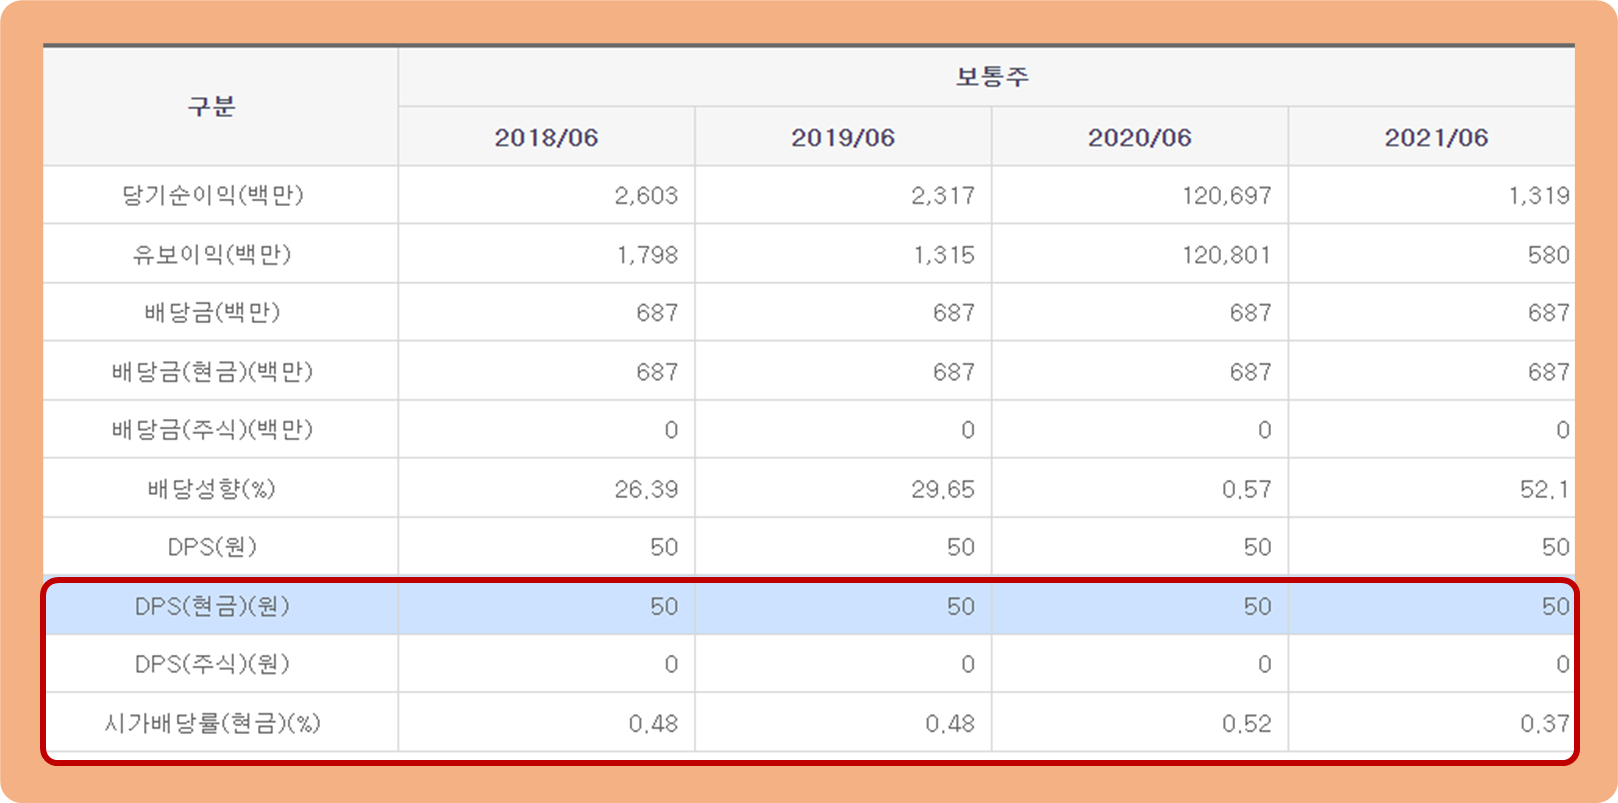Screen dimensions: 1618x803
Task: Click 50 in DPS(원) row under 2019/06
Action: coord(961,547)
